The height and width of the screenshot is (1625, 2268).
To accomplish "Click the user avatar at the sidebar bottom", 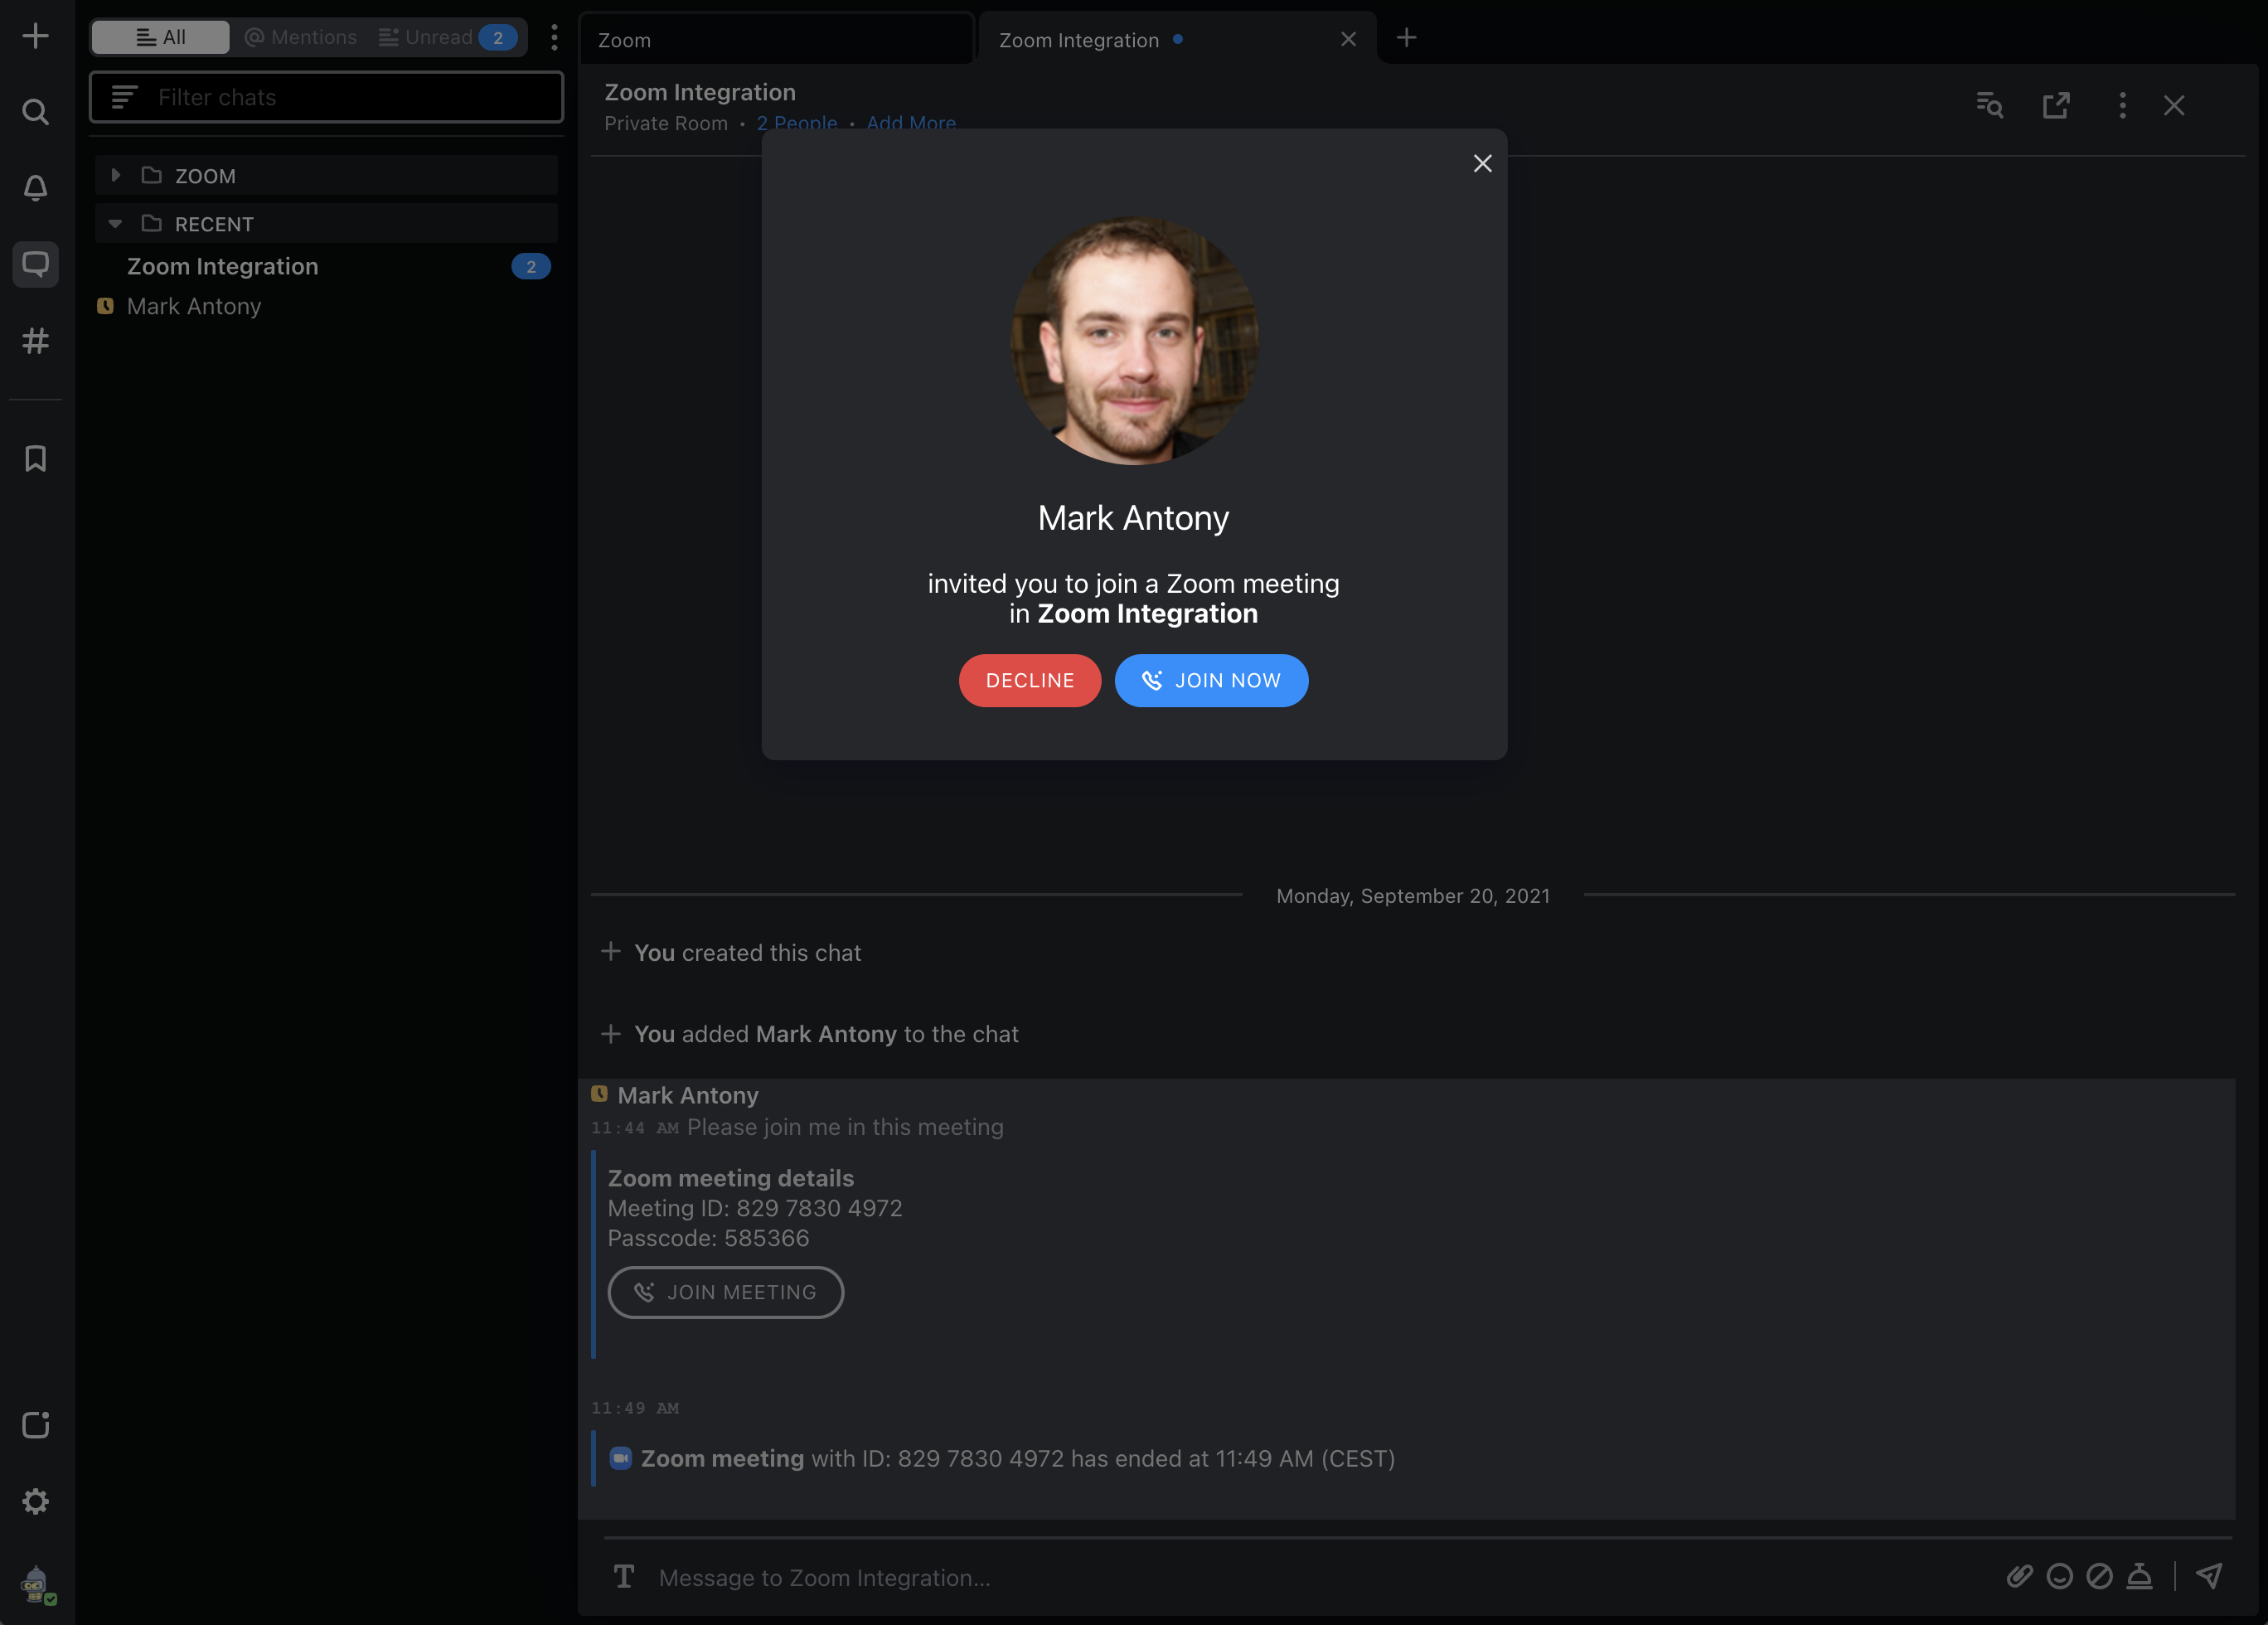I will click(x=37, y=1584).
